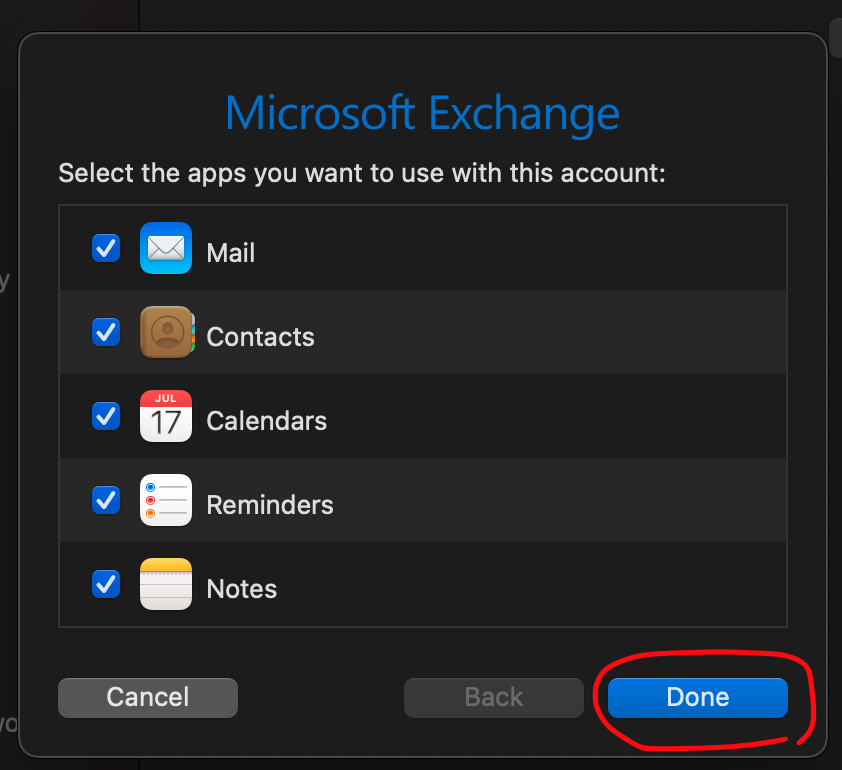
Task: Disable the Contacts sync checkbox
Action: [106, 332]
